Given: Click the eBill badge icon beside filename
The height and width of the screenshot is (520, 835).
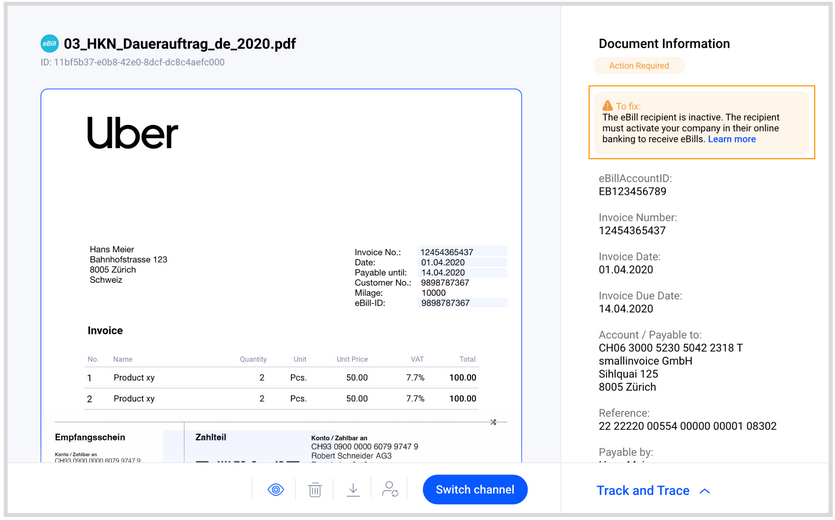Looking at the screenshot, I should pos(50,44).
